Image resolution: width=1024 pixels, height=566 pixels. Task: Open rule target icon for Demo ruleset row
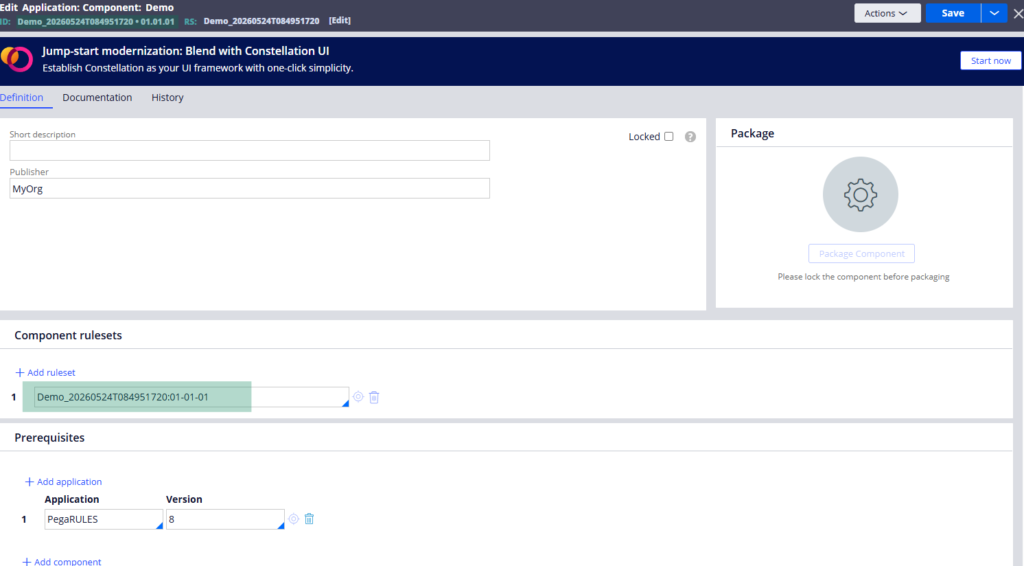(358, 396)
